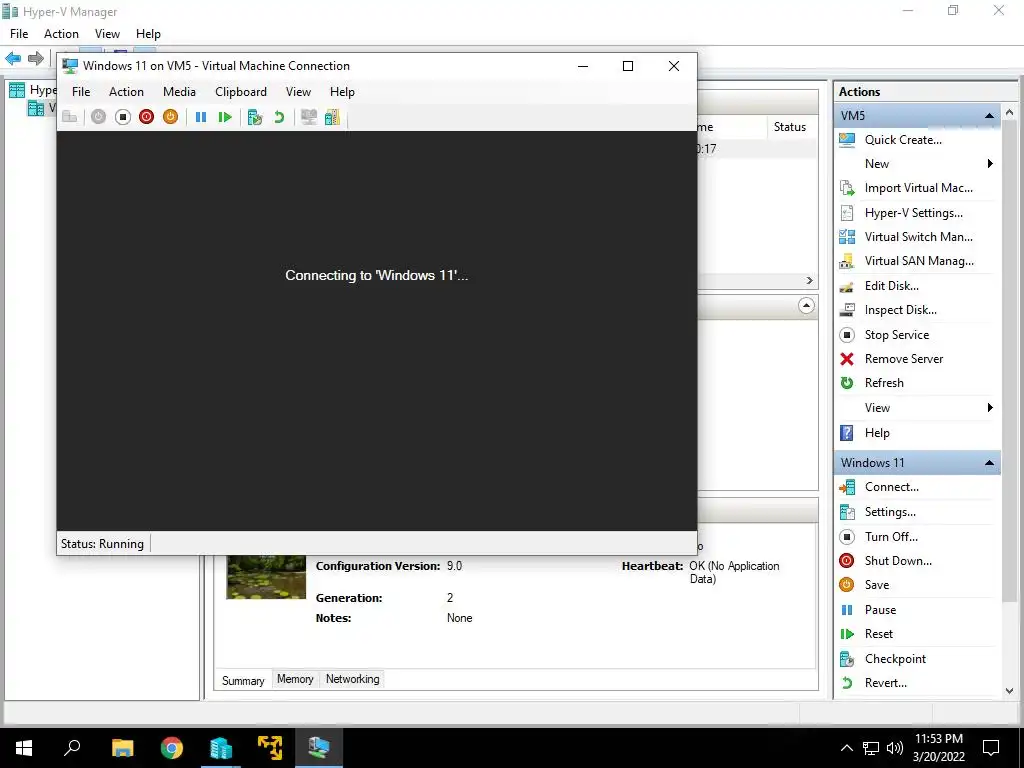This screenshot has height=768, width=1024.
Task: Open File menu in VM Connection window
Action: [81, 92]
